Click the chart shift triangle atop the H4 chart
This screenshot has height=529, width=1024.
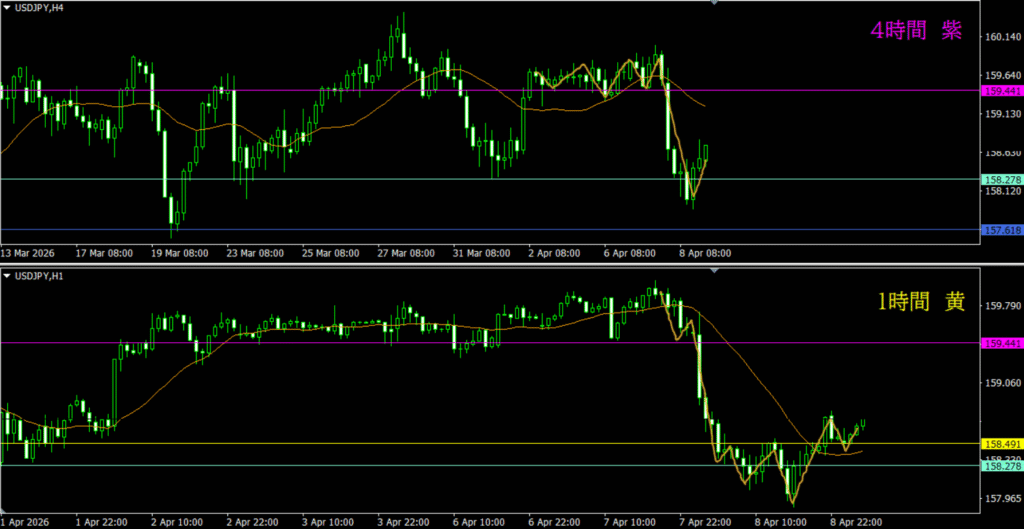(714, 4)
